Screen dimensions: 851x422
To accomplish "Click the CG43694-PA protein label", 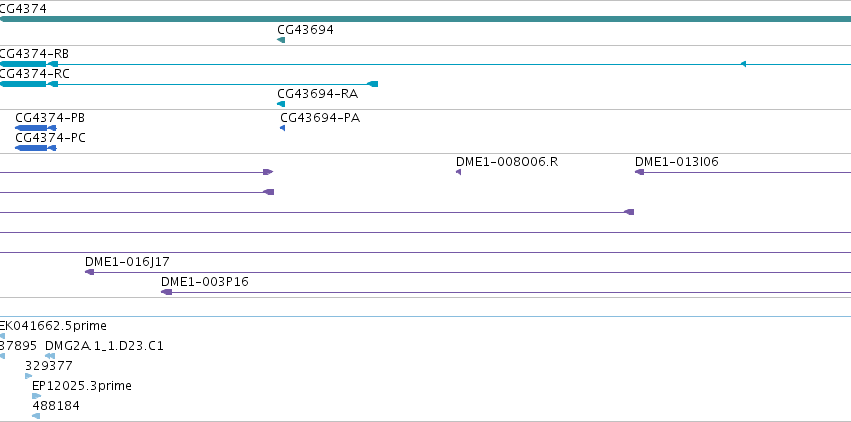I will (x=320, y=118).
